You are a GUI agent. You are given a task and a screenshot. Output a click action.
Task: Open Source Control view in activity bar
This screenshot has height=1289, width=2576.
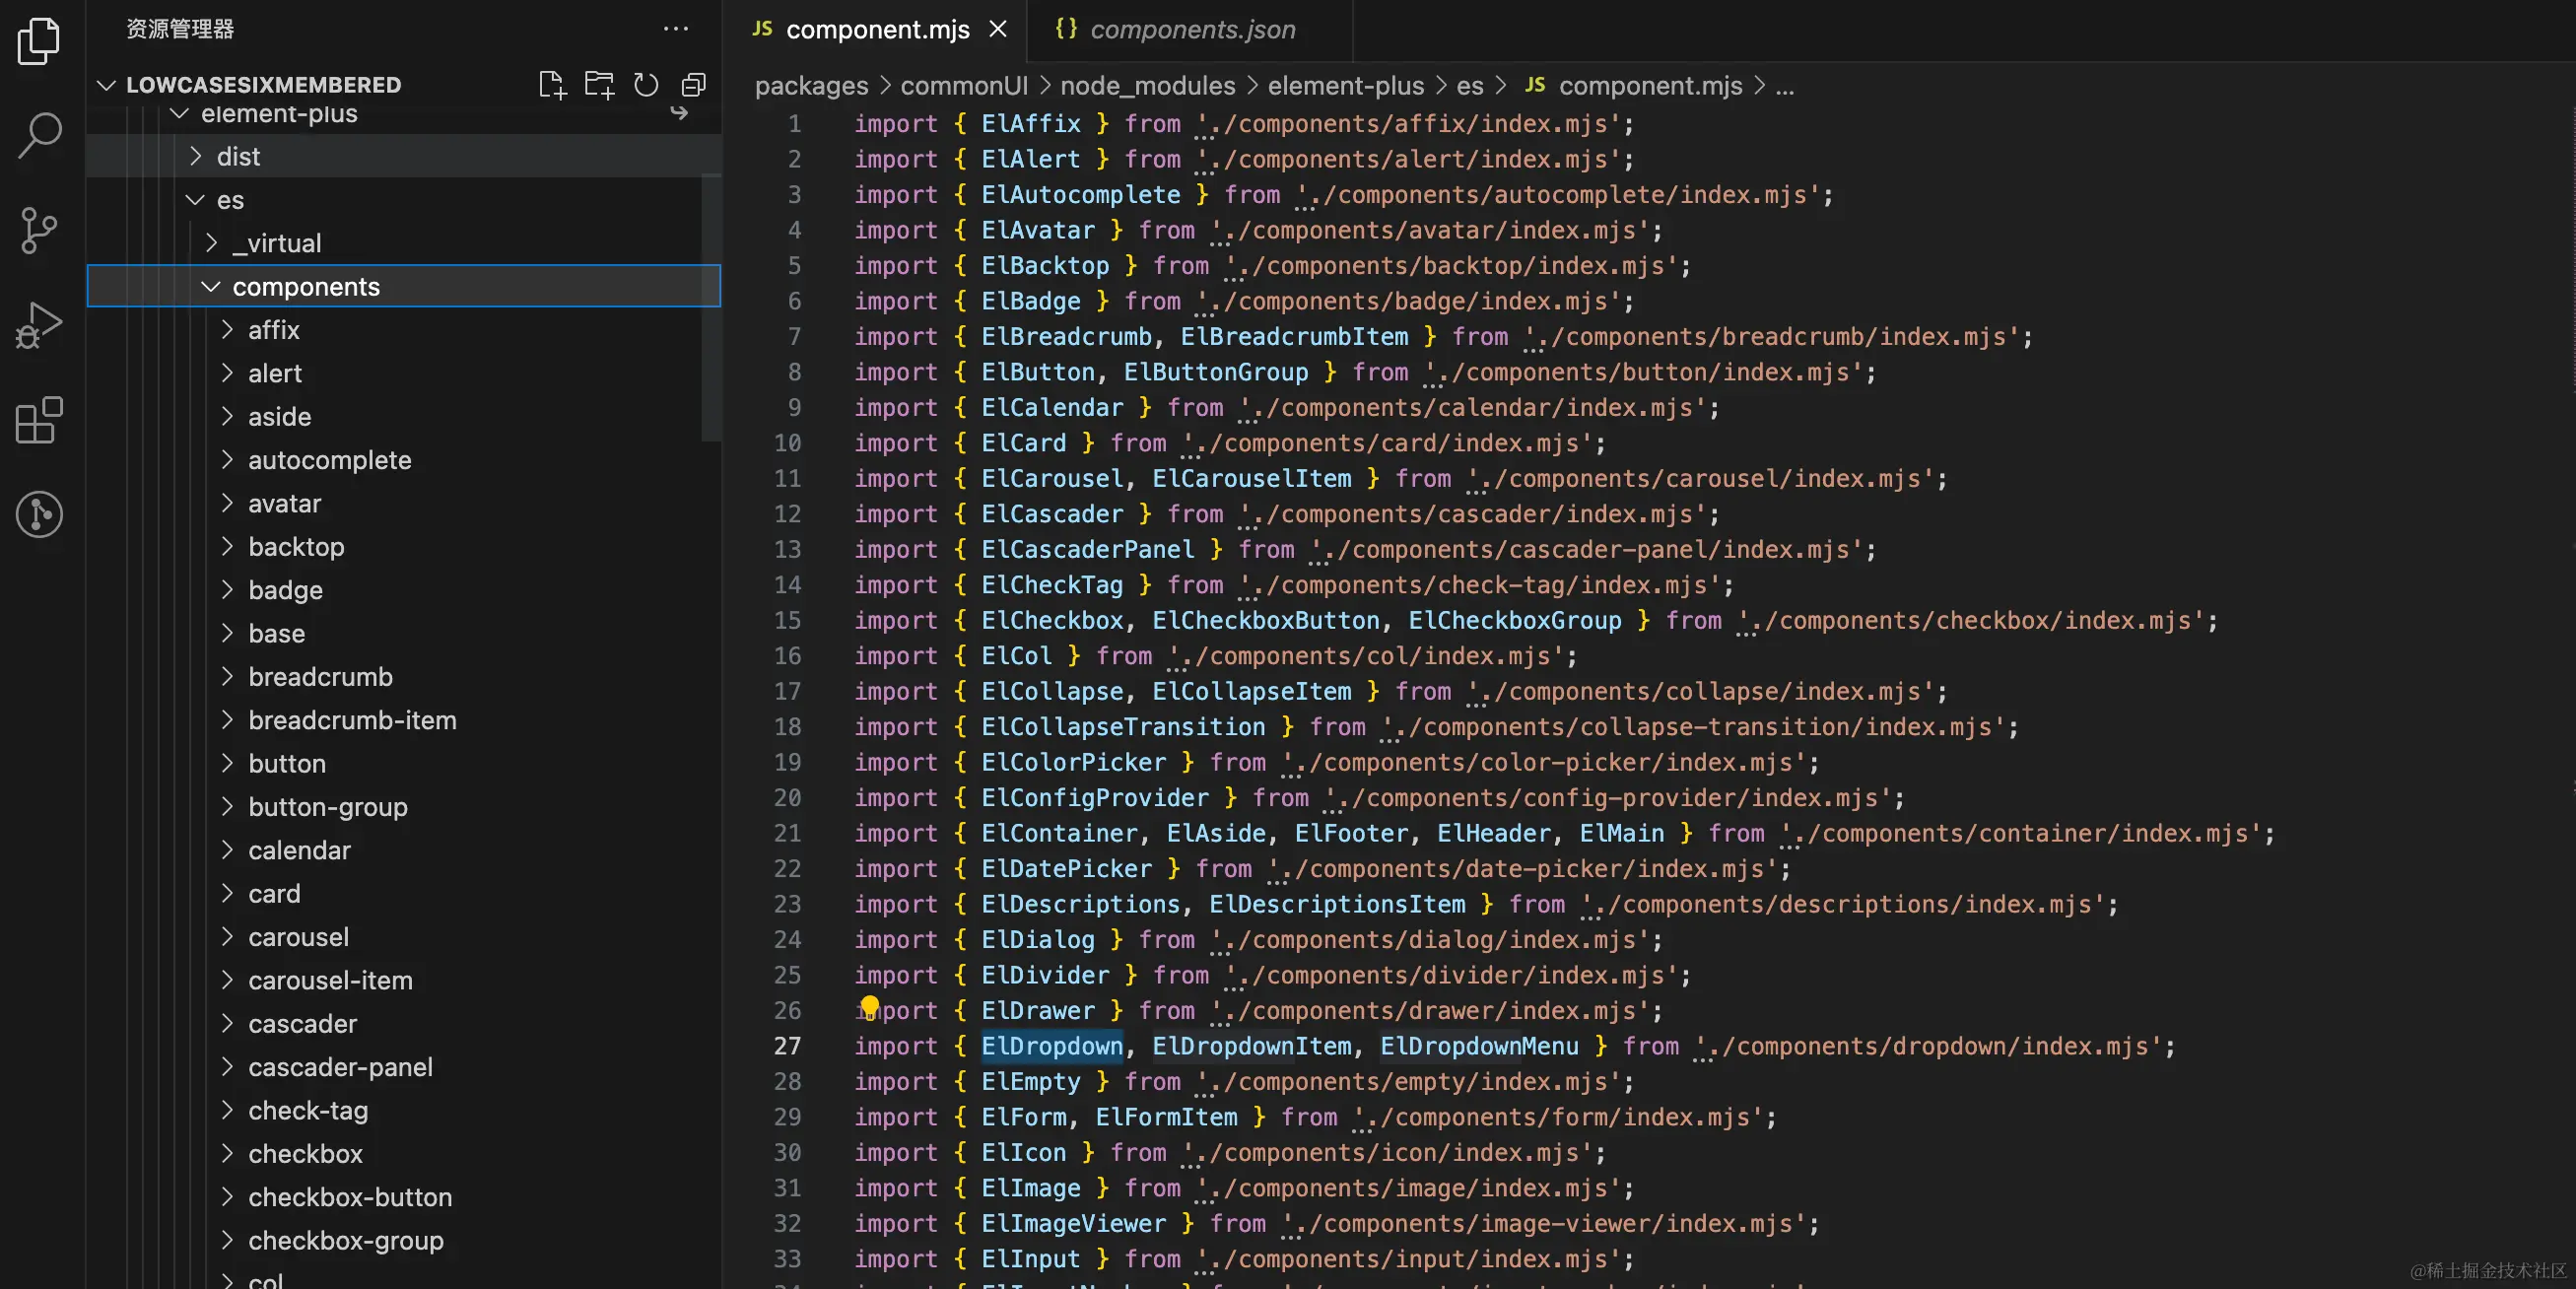39,230
